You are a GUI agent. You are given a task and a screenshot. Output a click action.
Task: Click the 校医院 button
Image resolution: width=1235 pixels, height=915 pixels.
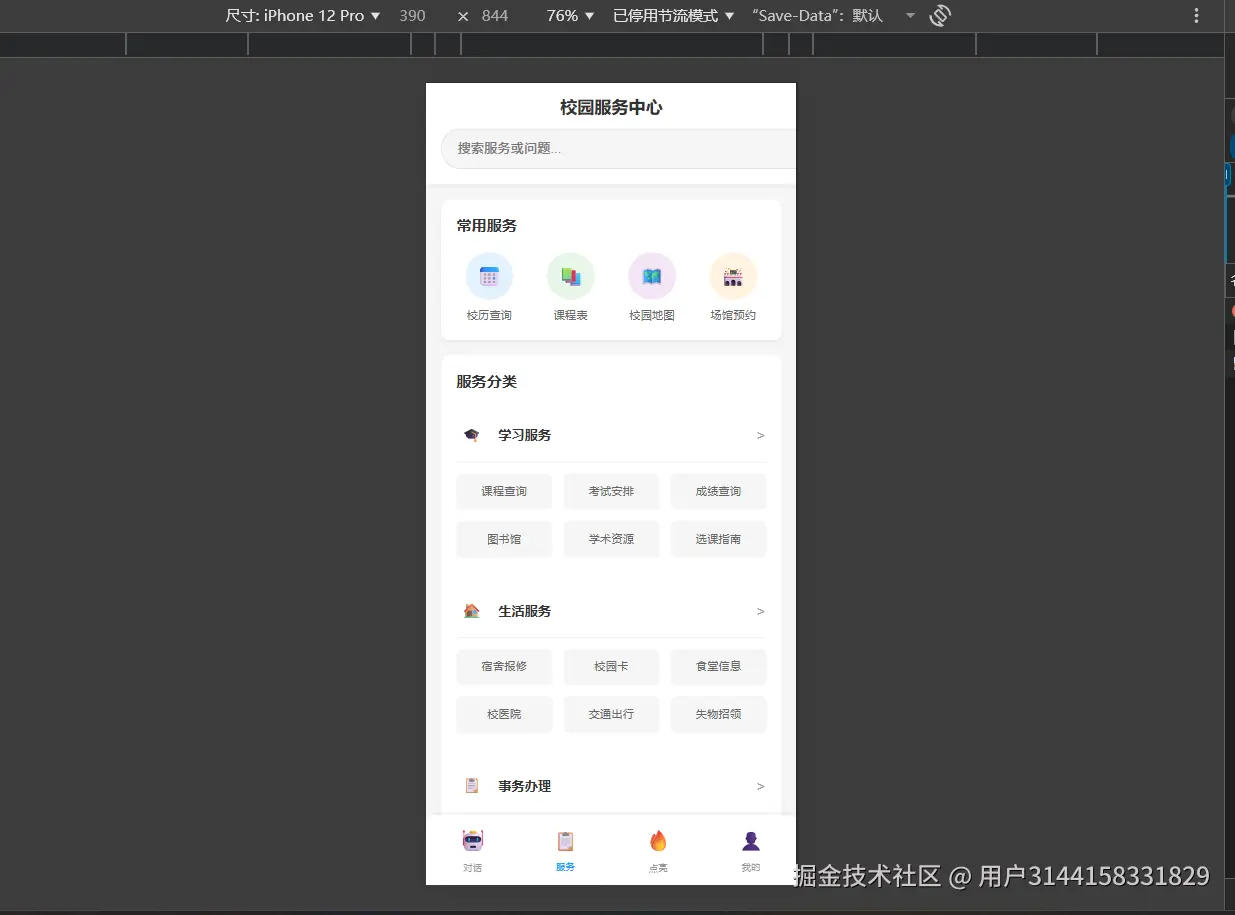tap(504, 714)
